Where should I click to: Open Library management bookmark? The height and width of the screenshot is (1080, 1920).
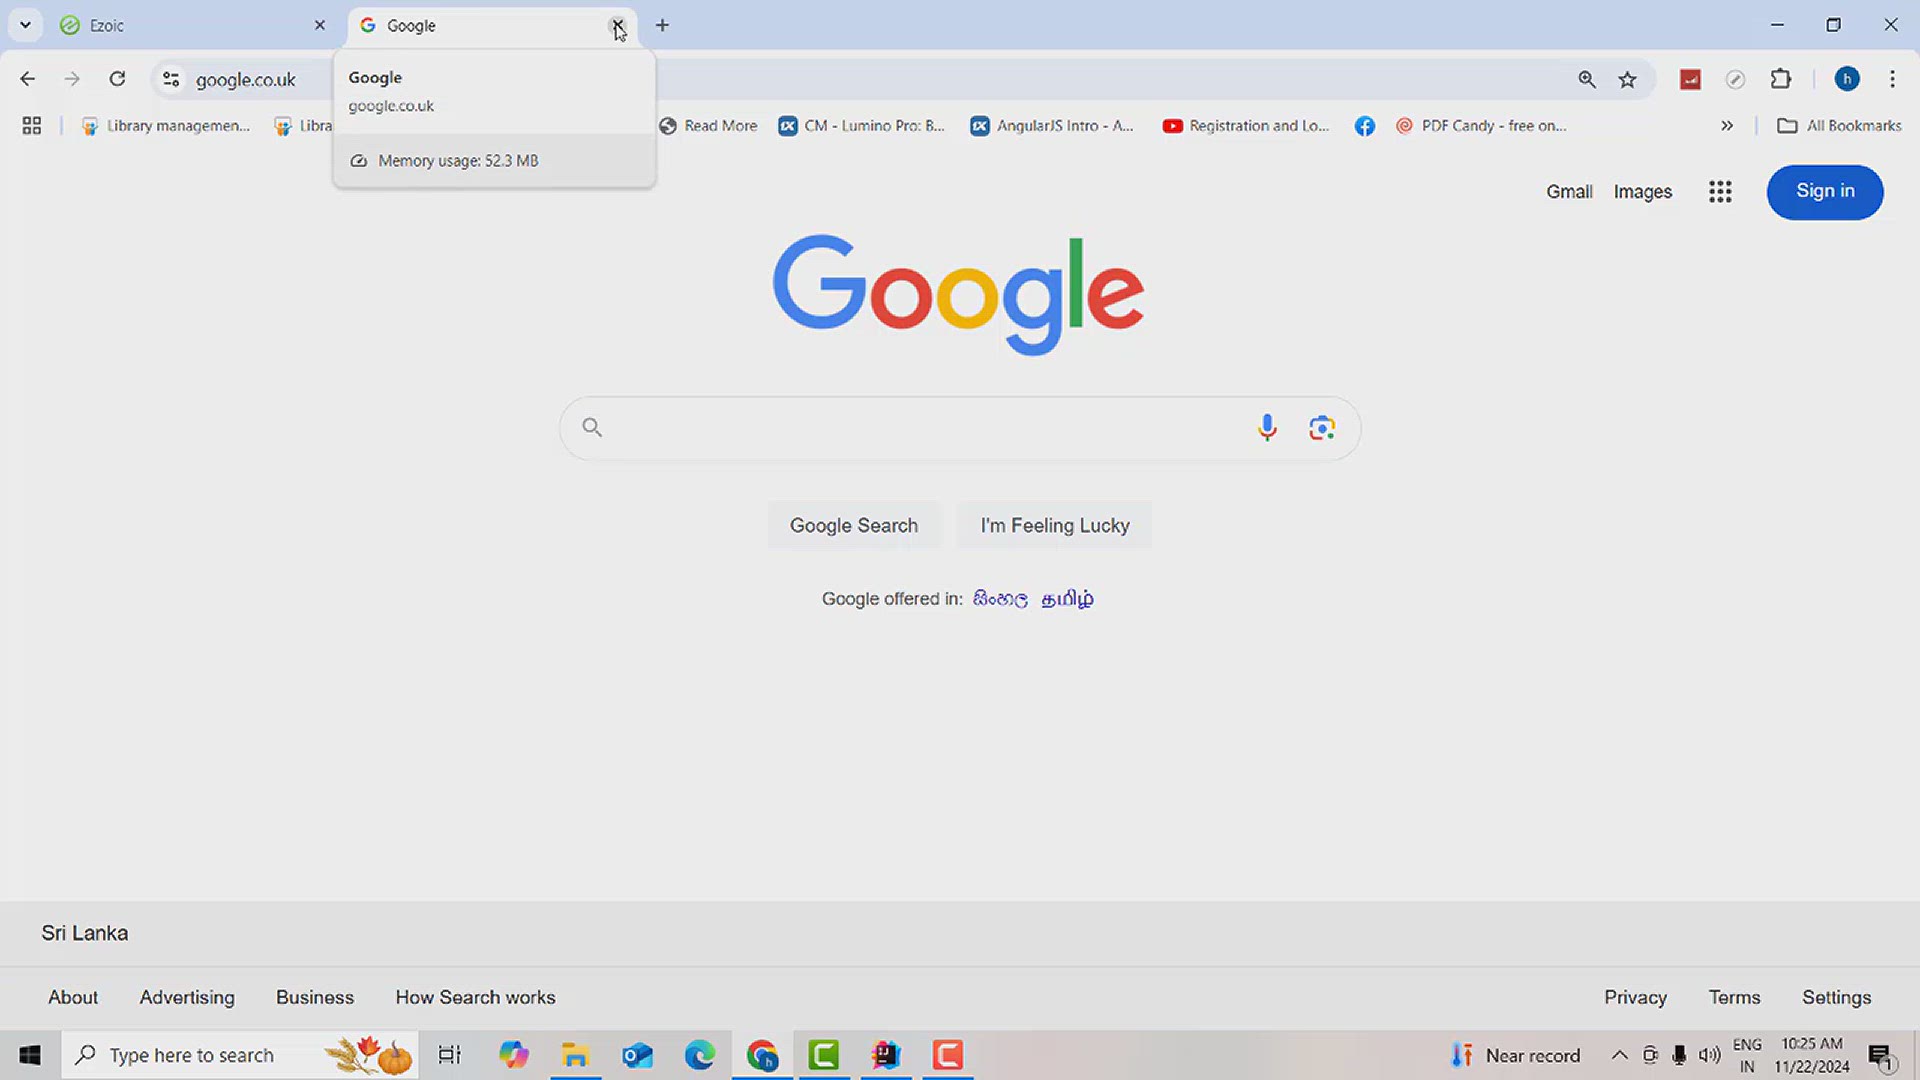166,125
